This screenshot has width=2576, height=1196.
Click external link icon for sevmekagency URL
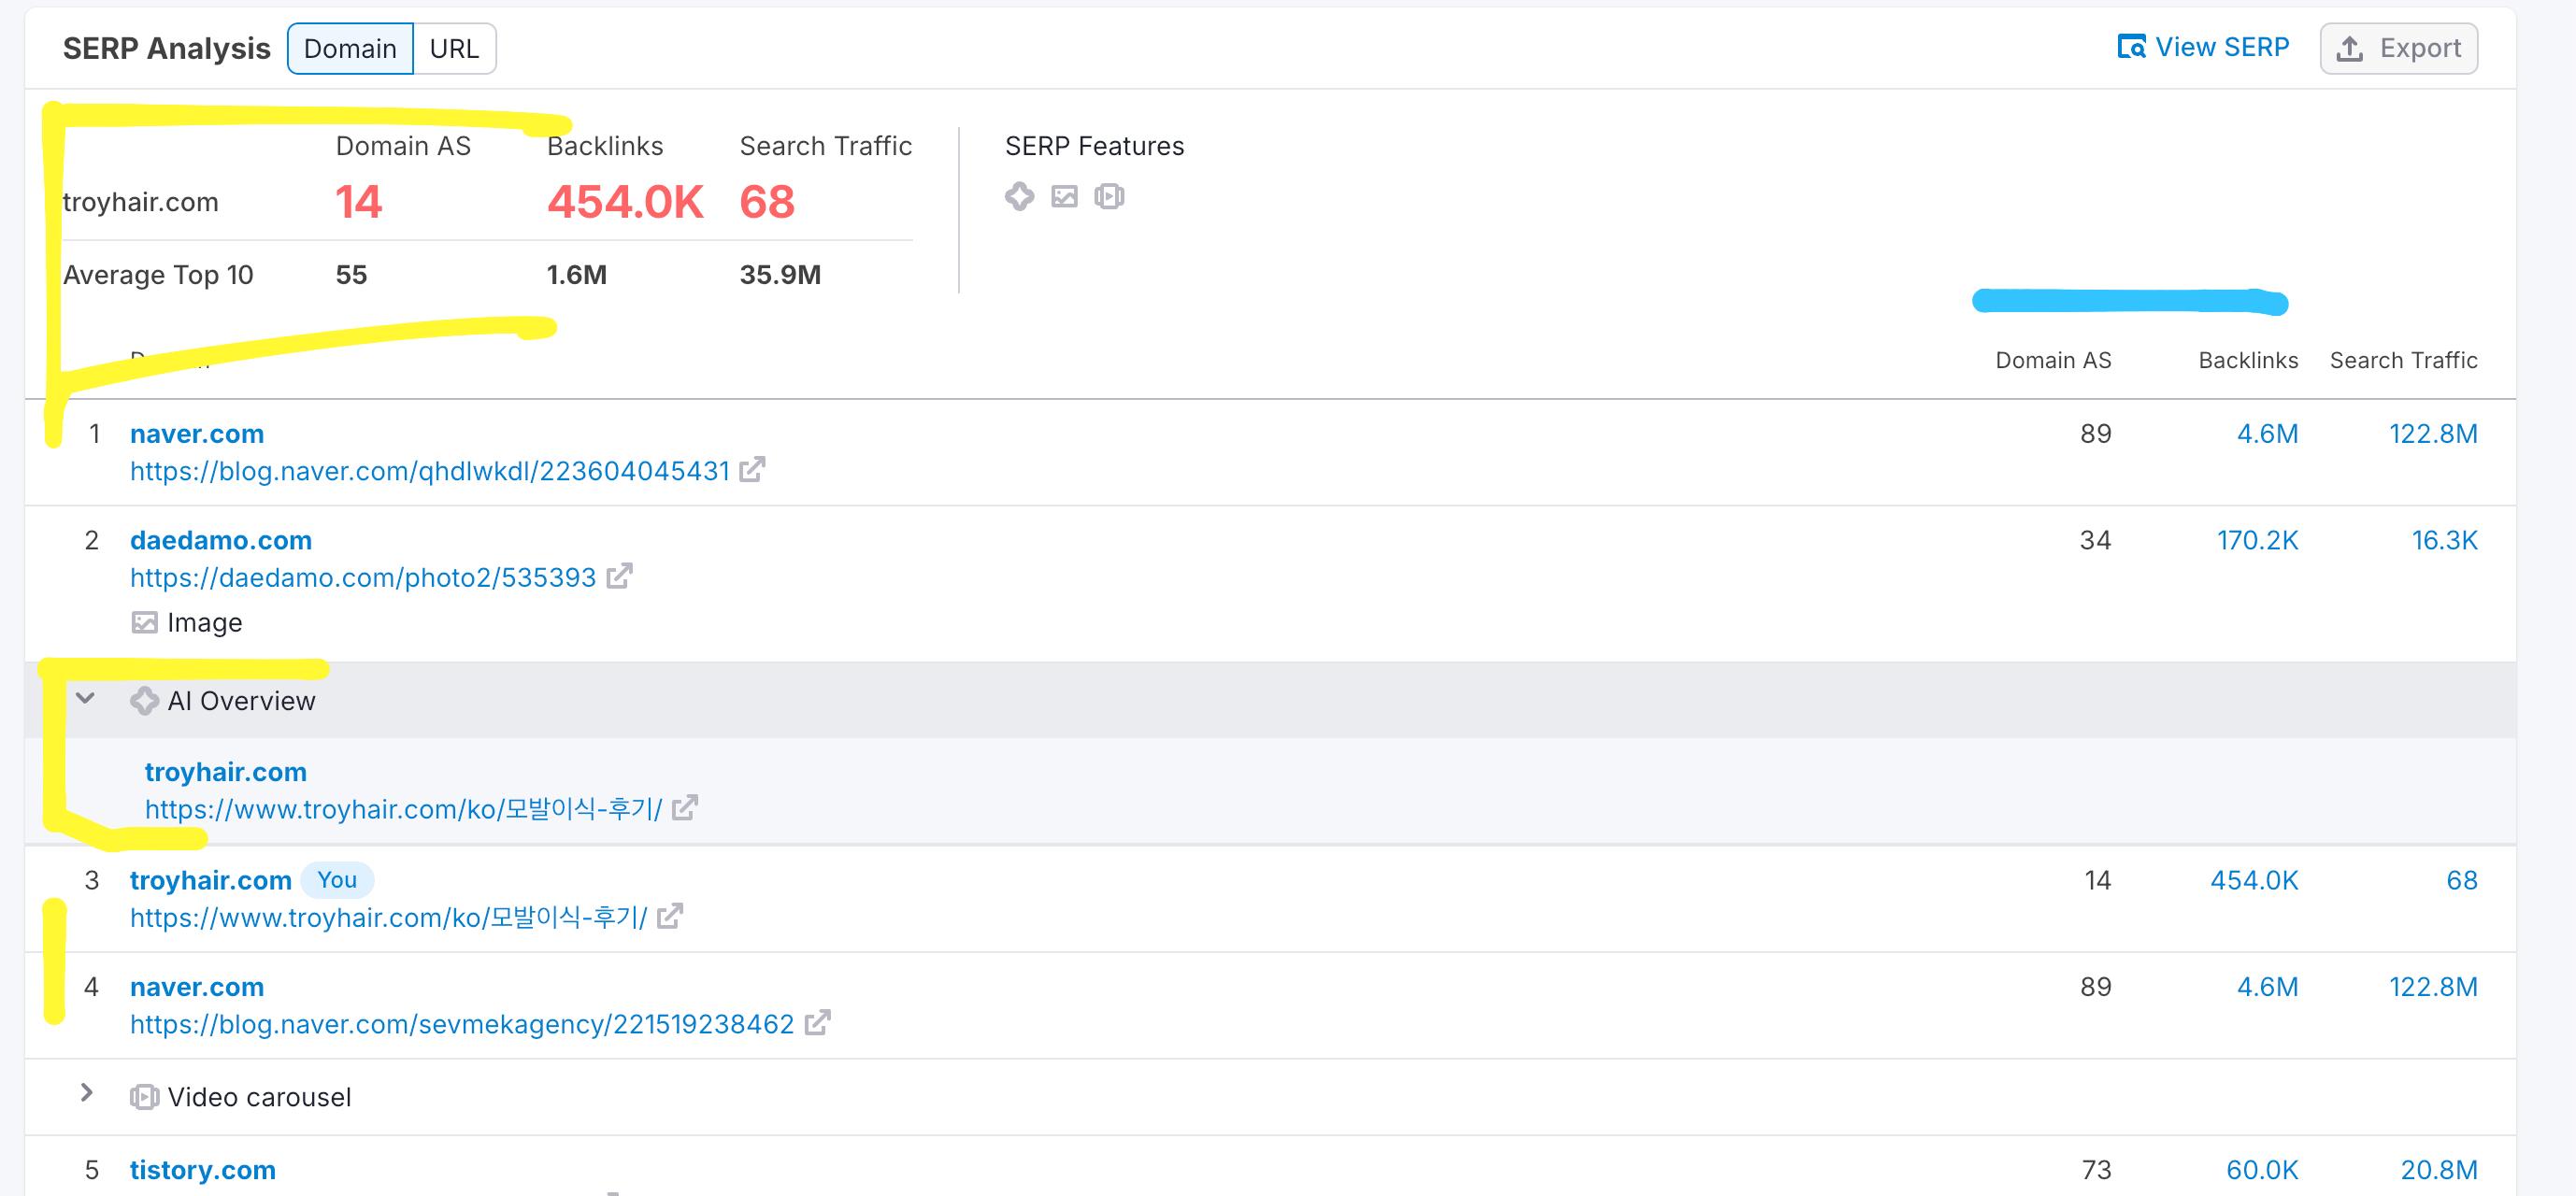(817, 1022)
